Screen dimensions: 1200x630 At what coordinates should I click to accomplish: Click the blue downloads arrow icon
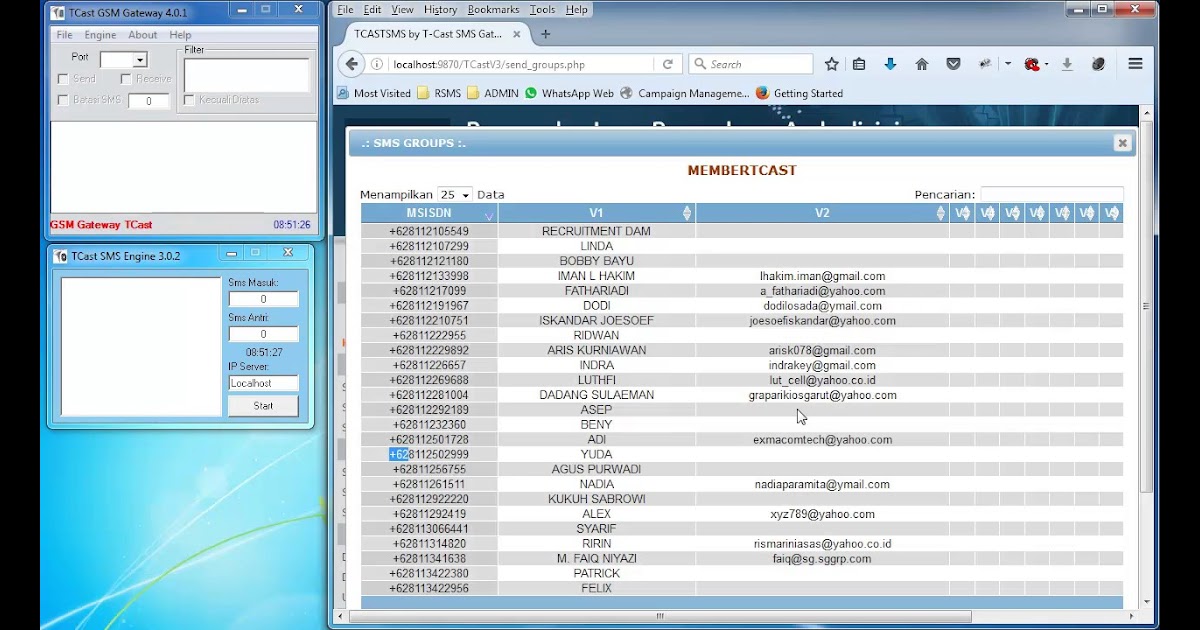pyautogui.click(x=890, y=64)
